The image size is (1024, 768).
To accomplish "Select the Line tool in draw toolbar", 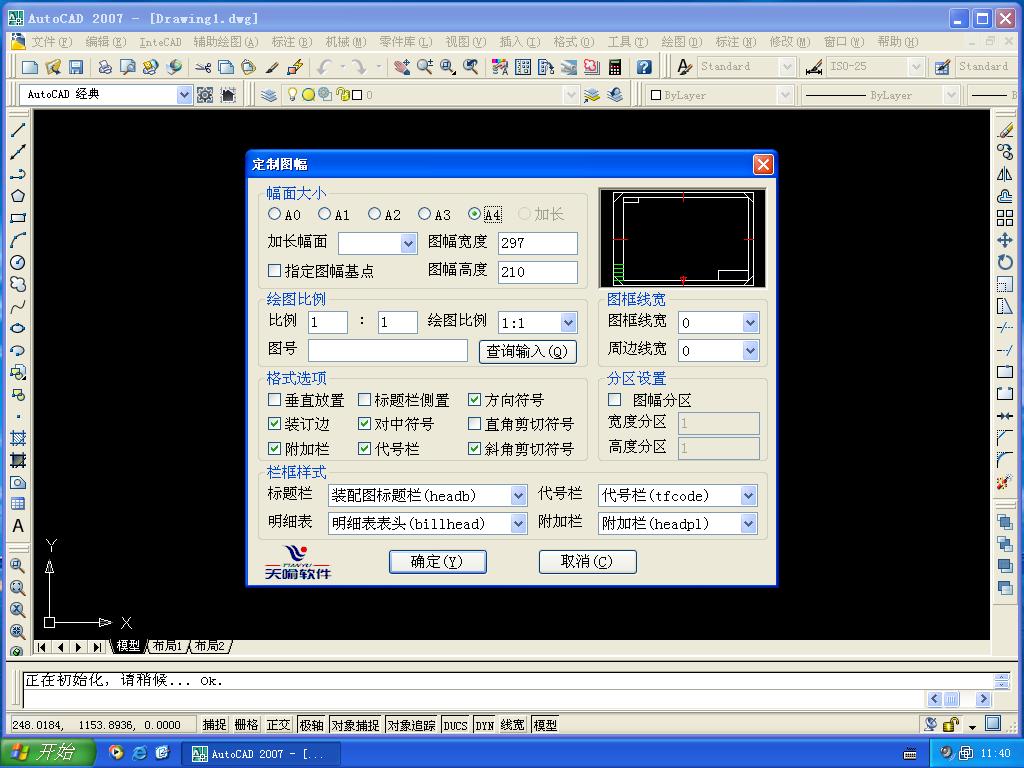I will point(18,130).
